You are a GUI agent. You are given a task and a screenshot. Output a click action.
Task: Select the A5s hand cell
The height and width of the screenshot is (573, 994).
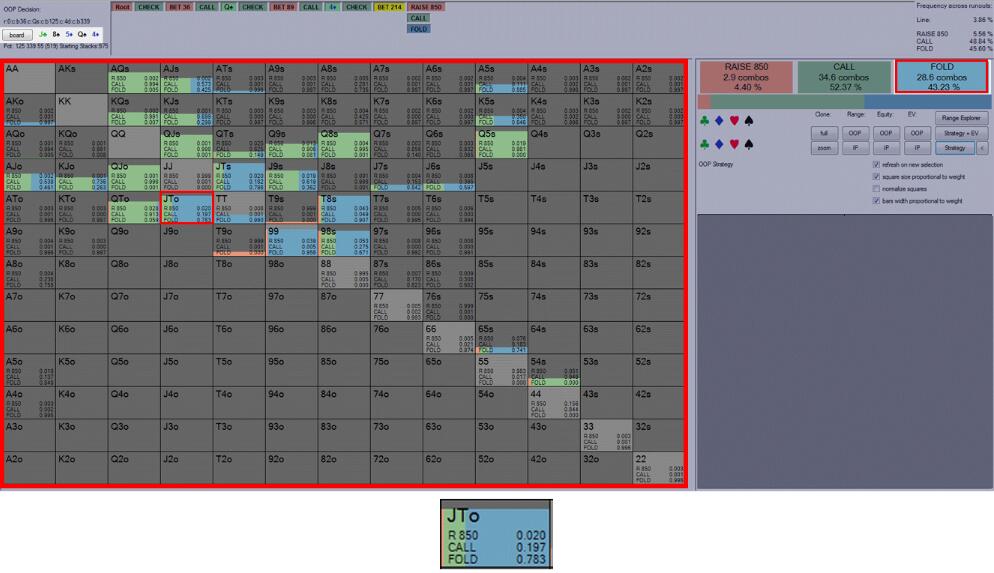[501, 77]
